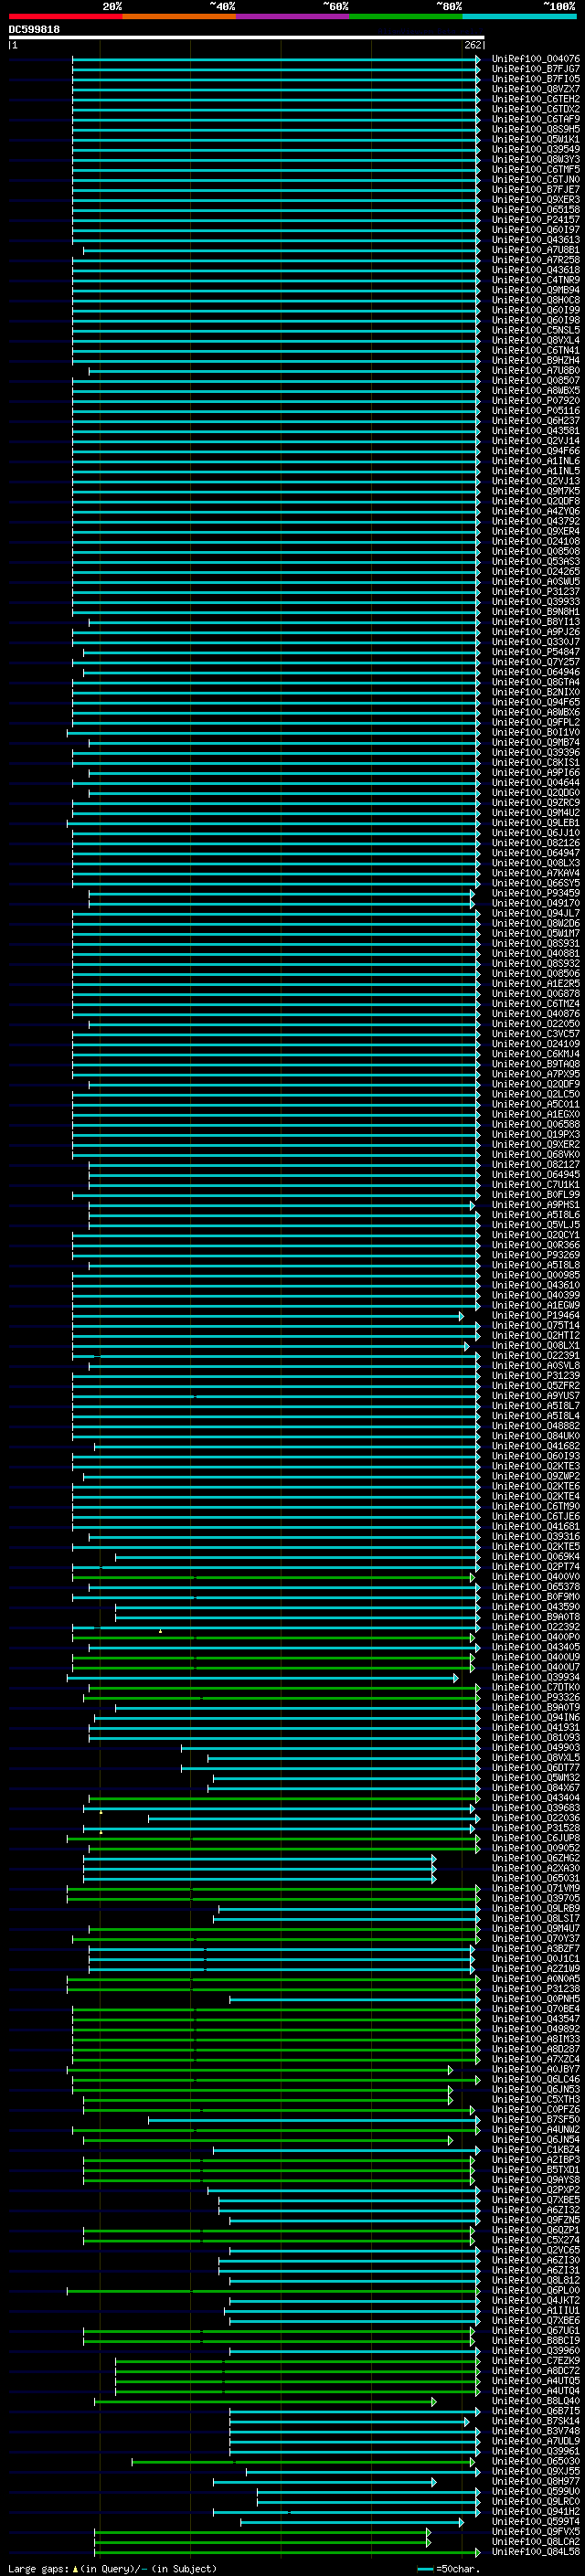585x2576 pixels.
Task: Select the label UniRef100_C4TNR9
Action: tap(536, 280)
